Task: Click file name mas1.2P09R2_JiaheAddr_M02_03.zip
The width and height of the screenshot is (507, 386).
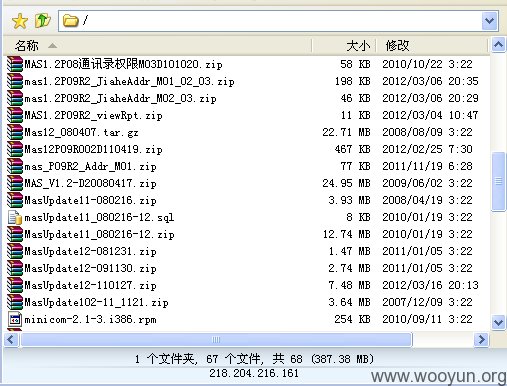Action: coord(120,98)
